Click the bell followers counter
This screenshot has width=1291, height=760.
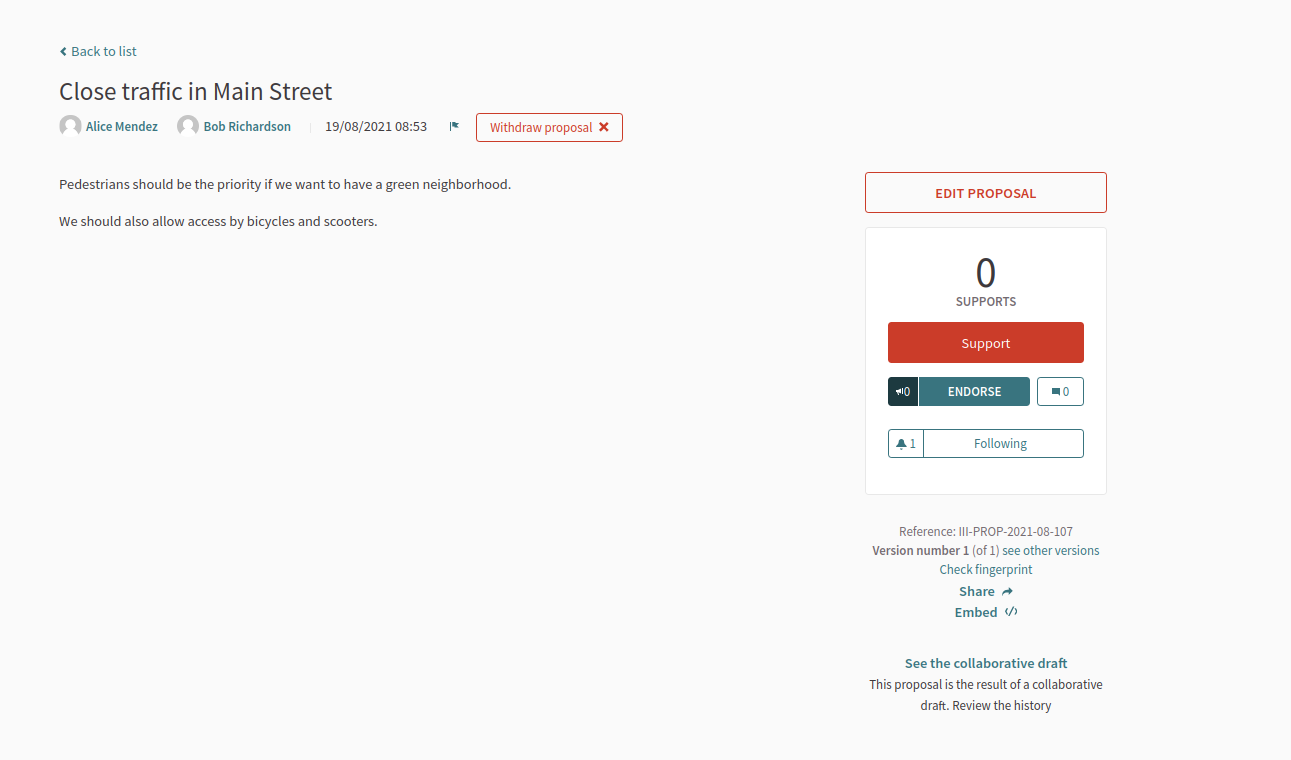click(x=906, y=443)
